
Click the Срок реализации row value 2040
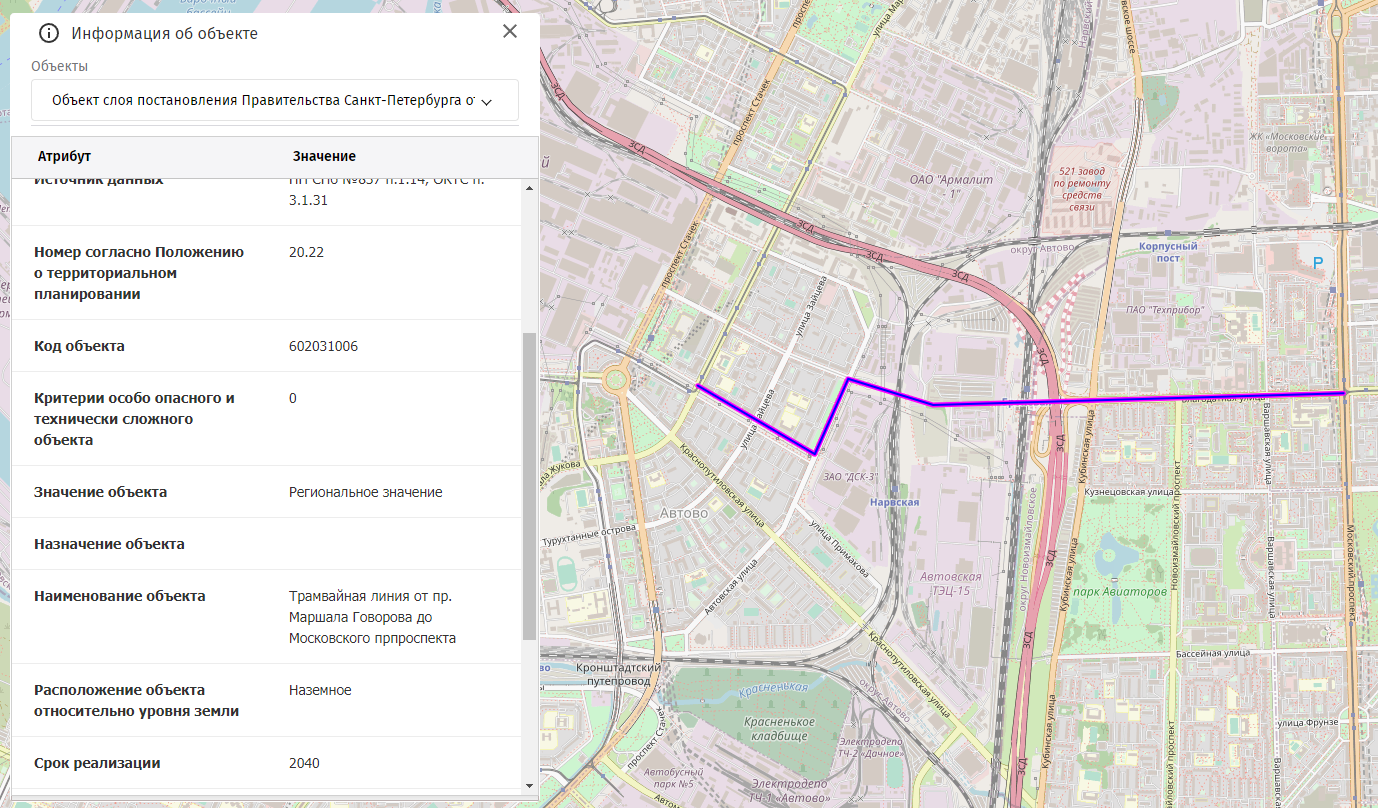point(304,763)
